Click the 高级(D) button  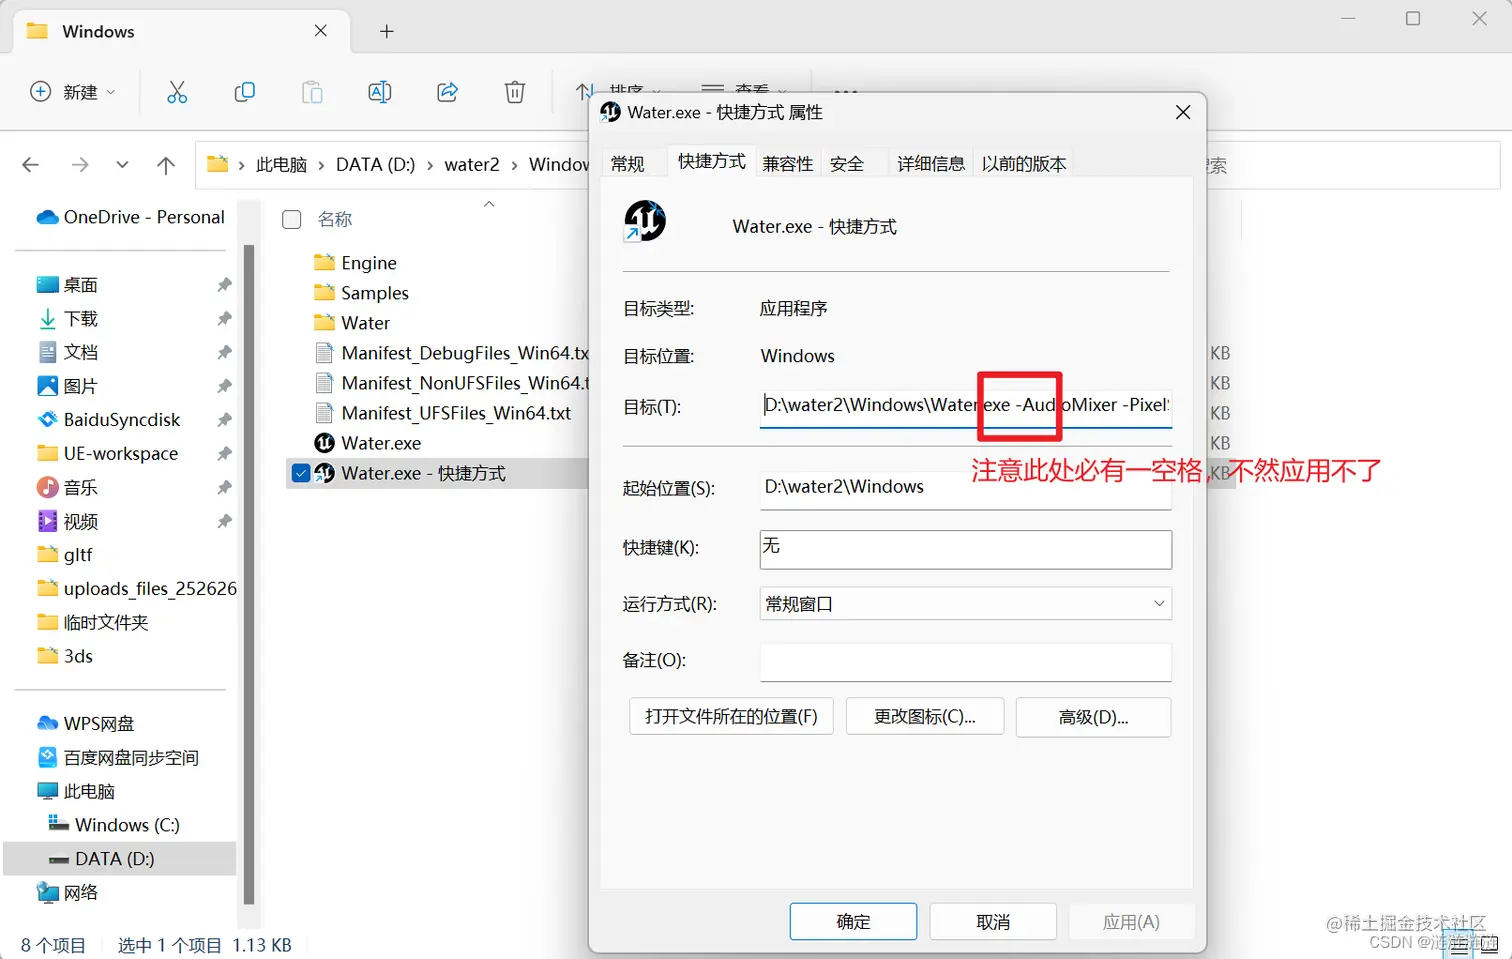pyautogui.click(x=1092, y=716)
